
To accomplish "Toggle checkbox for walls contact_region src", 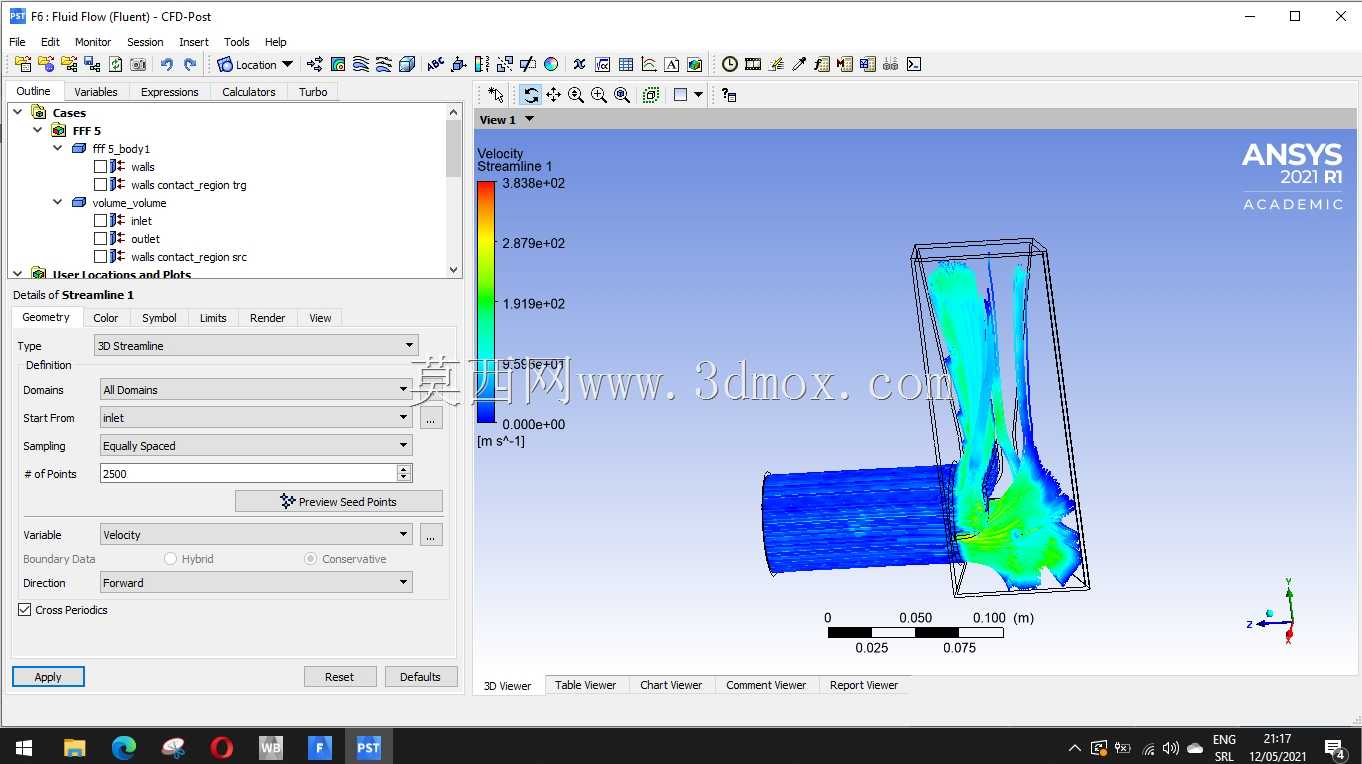I will [100, 257].
